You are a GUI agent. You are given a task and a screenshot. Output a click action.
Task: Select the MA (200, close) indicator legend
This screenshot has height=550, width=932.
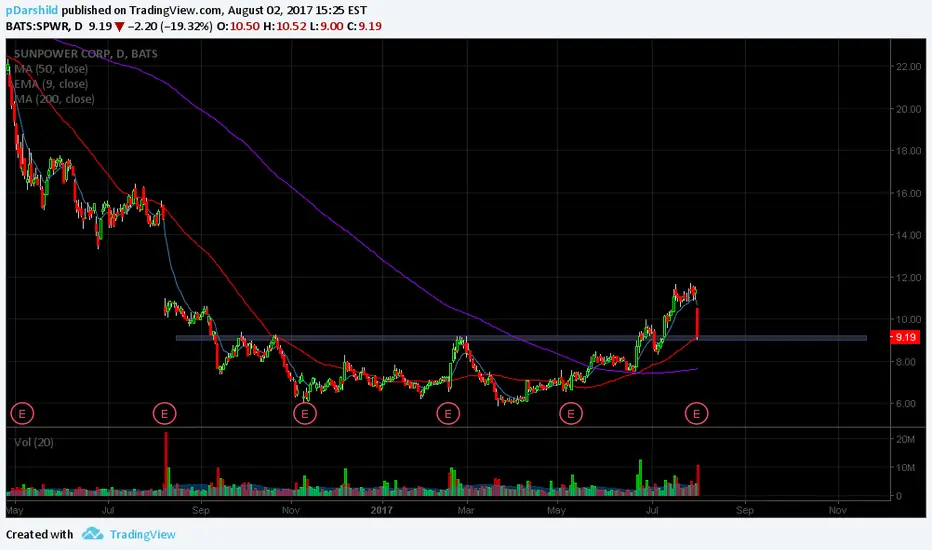click(54, 99)
